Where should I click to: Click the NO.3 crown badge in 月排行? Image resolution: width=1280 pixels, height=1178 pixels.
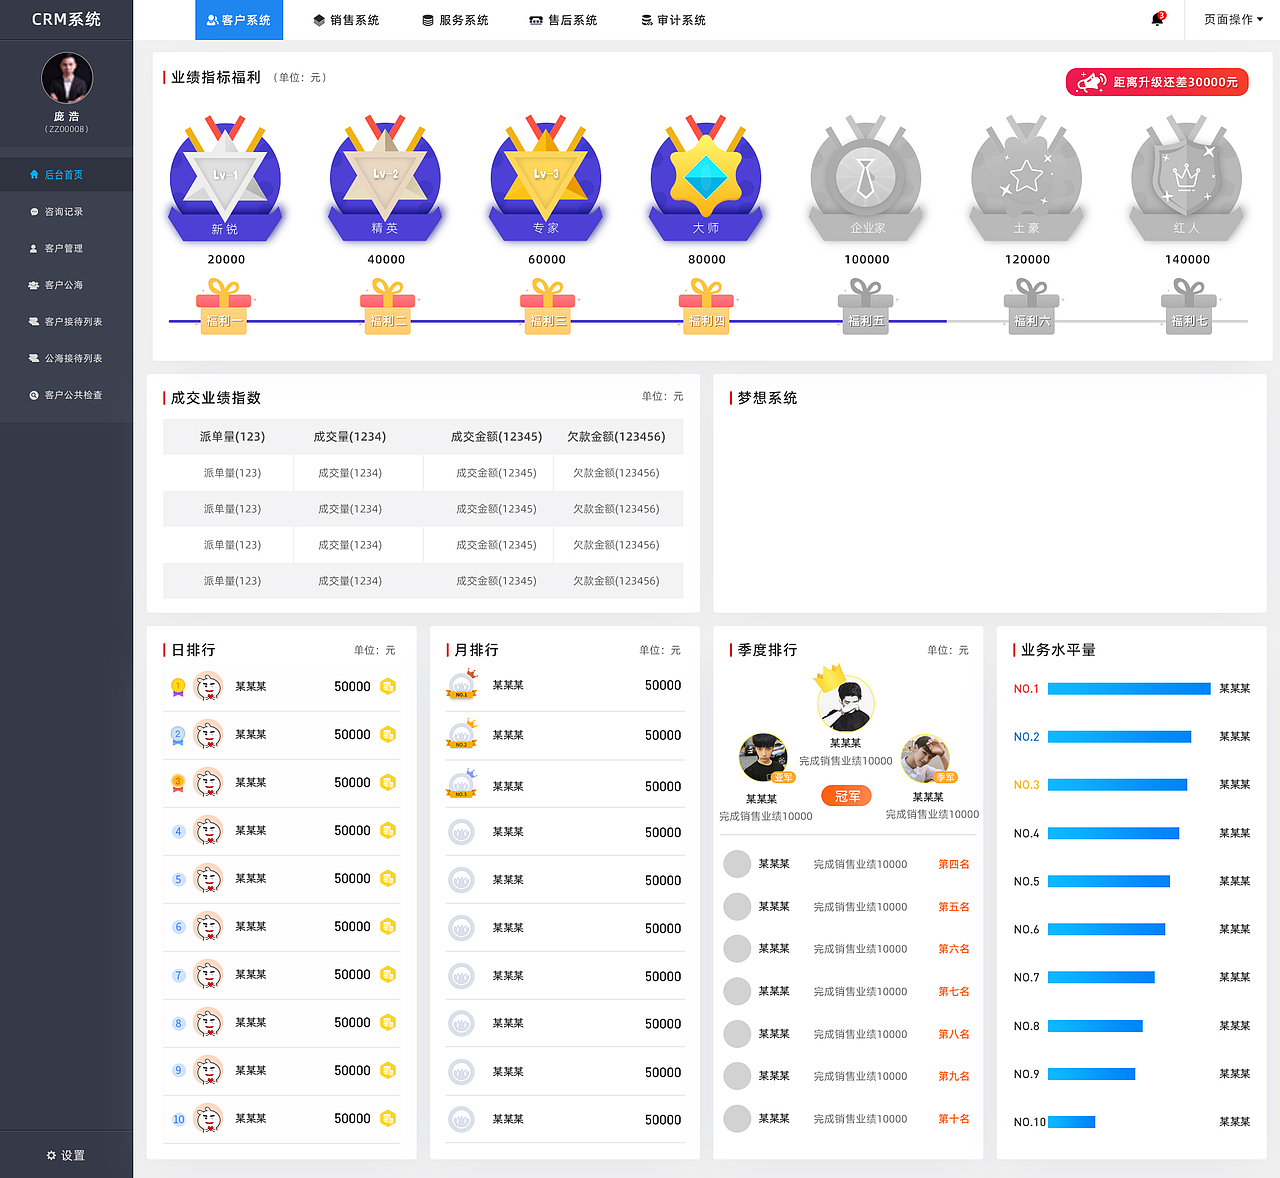pos(461,784)
